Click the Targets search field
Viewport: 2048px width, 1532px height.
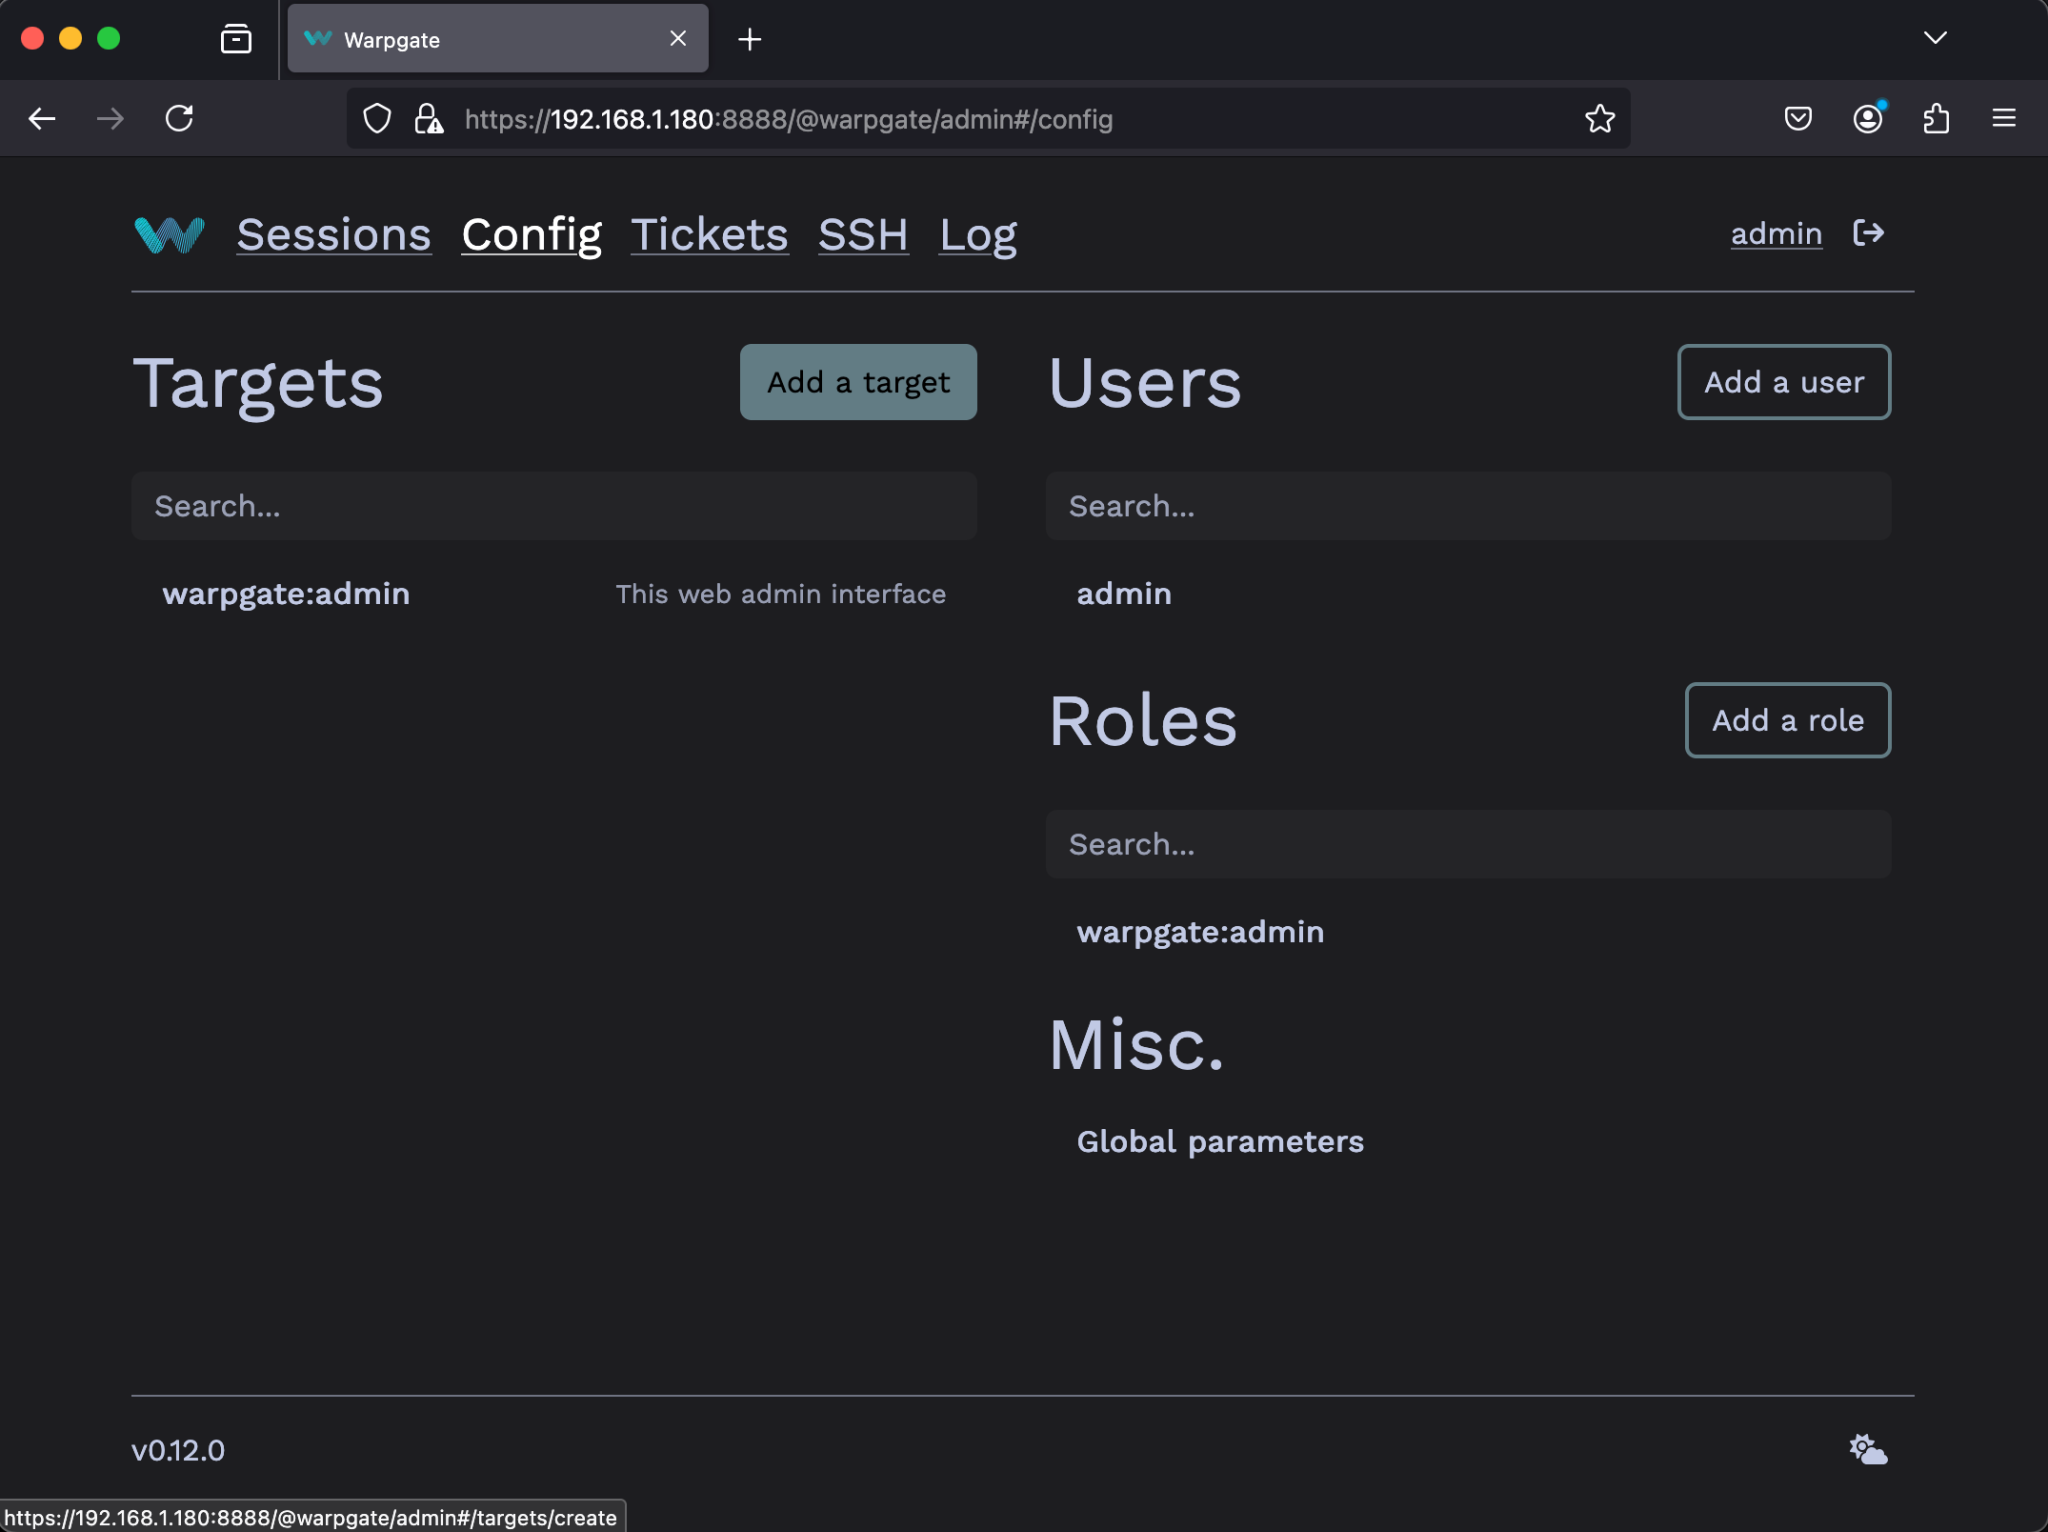(x=553, y=506)
